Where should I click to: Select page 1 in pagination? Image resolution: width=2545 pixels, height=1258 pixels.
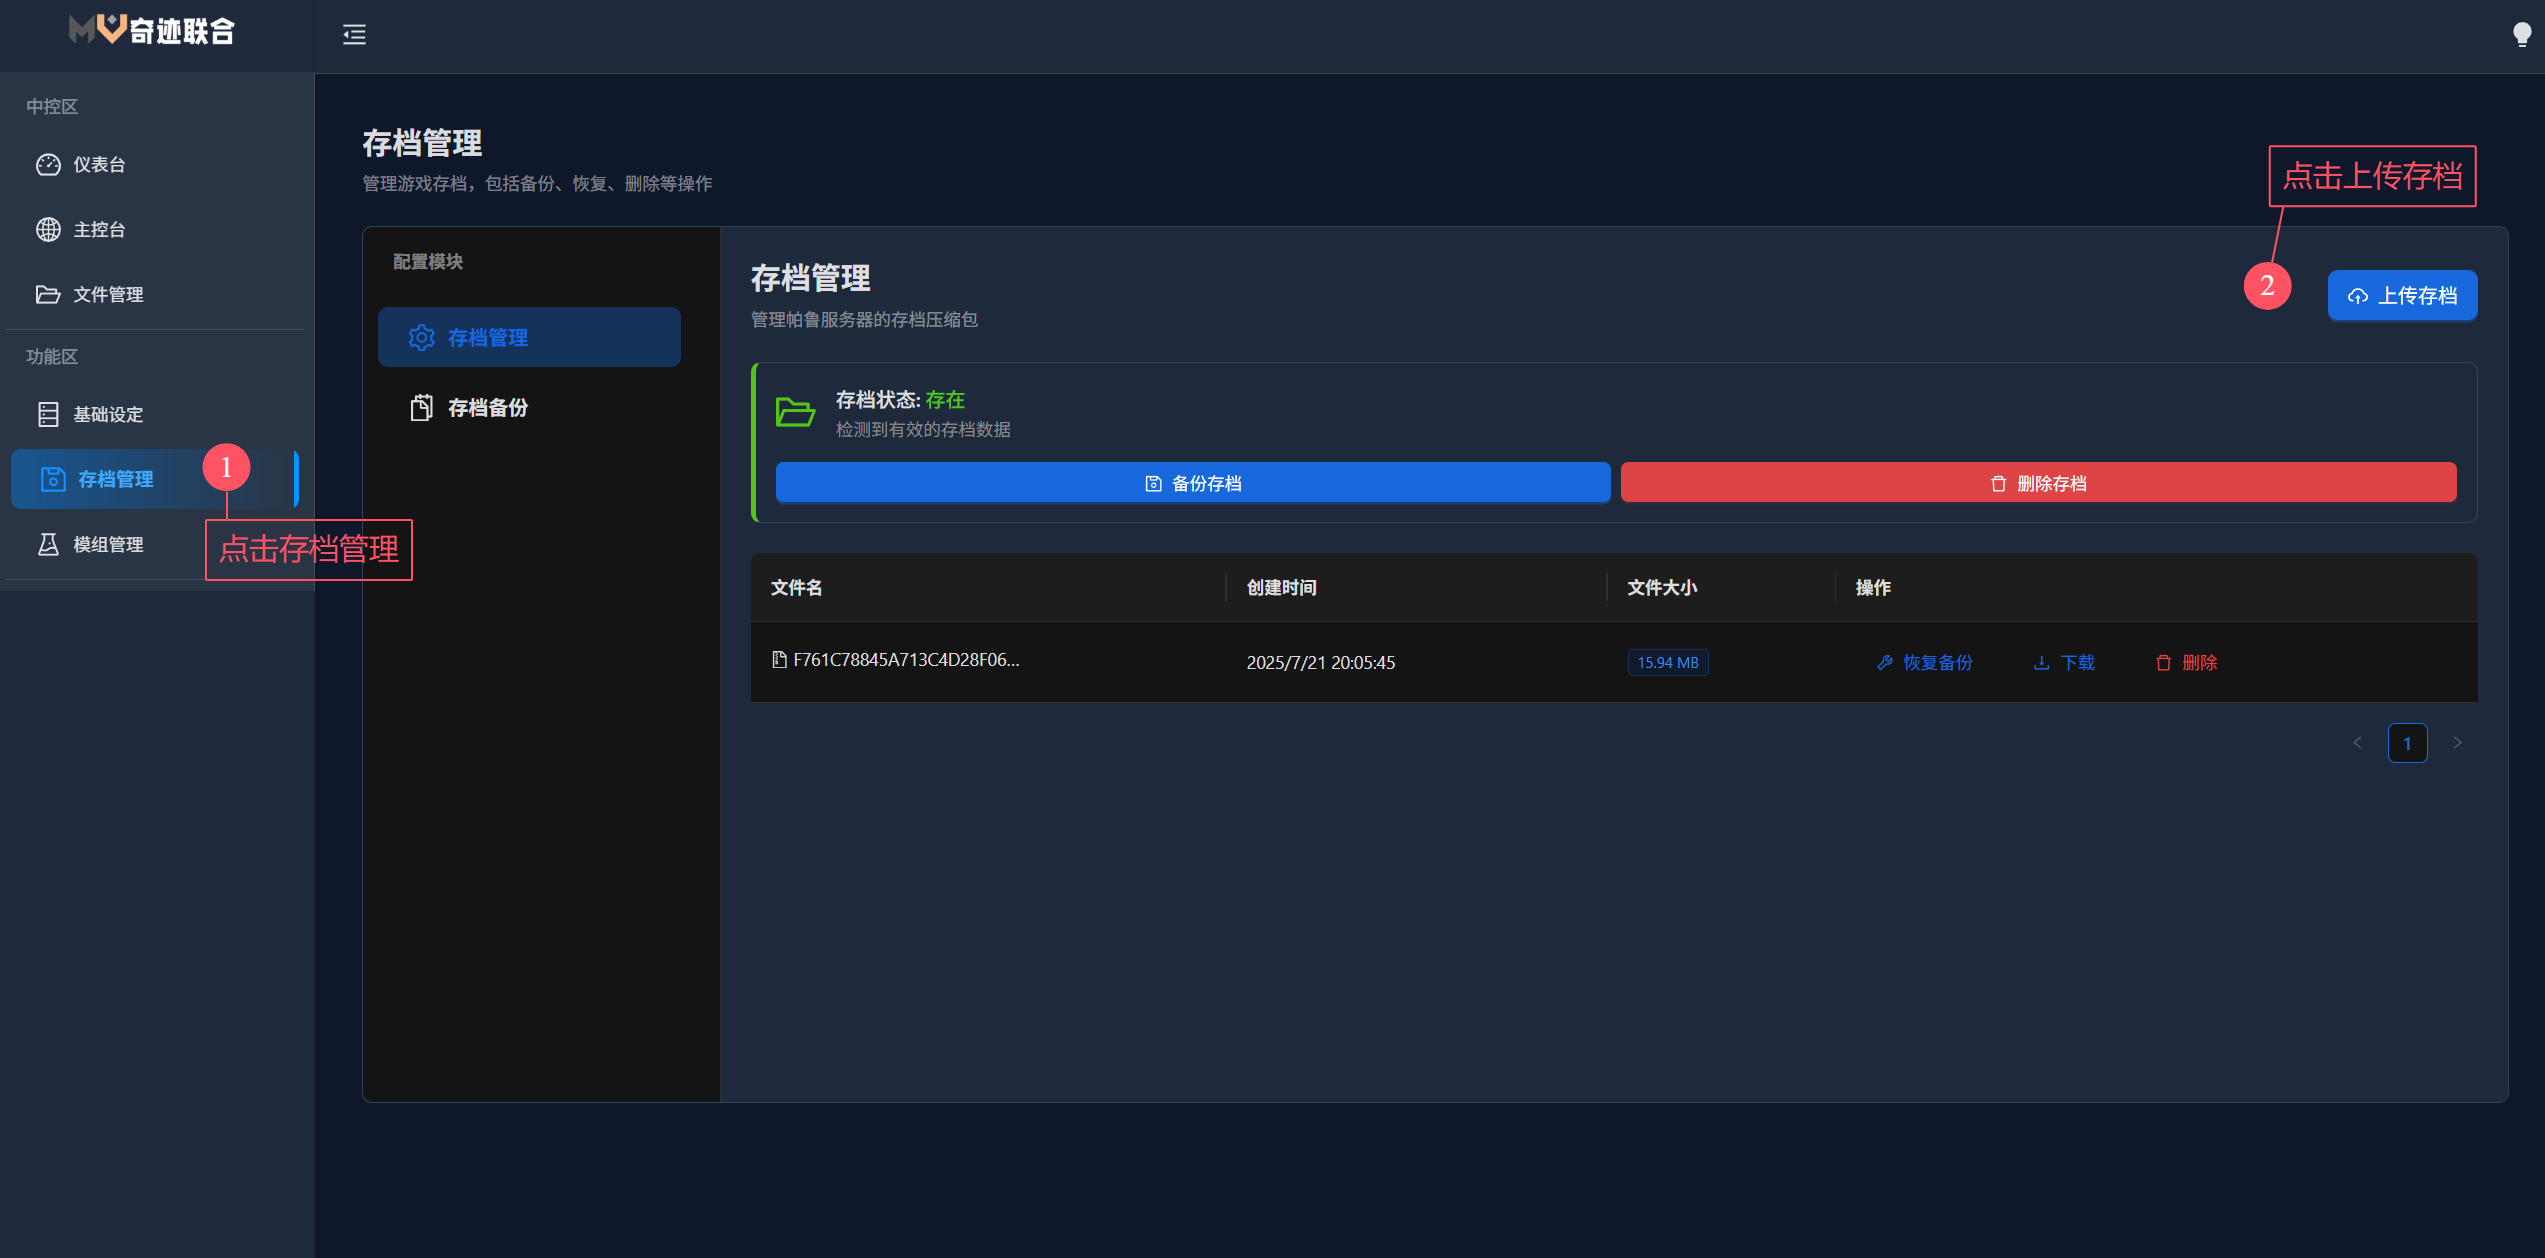pos(2407,743)
